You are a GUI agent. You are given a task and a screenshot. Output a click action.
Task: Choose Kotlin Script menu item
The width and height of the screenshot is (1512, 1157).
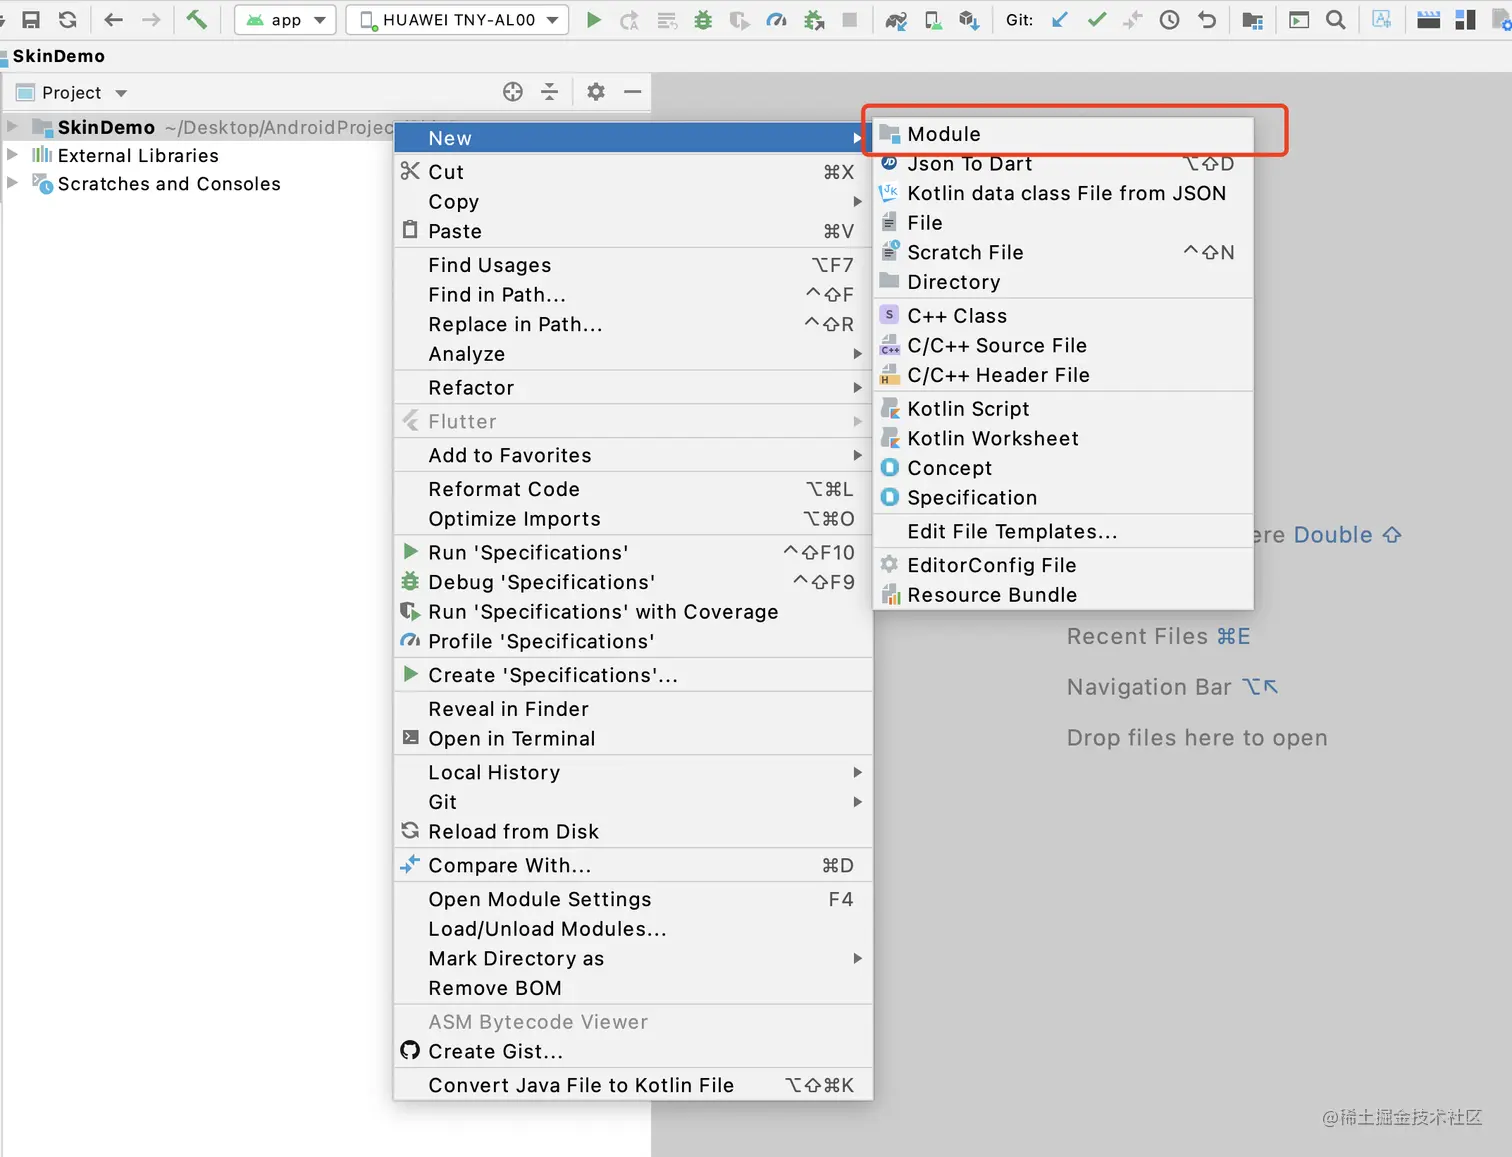point(1064,409)
